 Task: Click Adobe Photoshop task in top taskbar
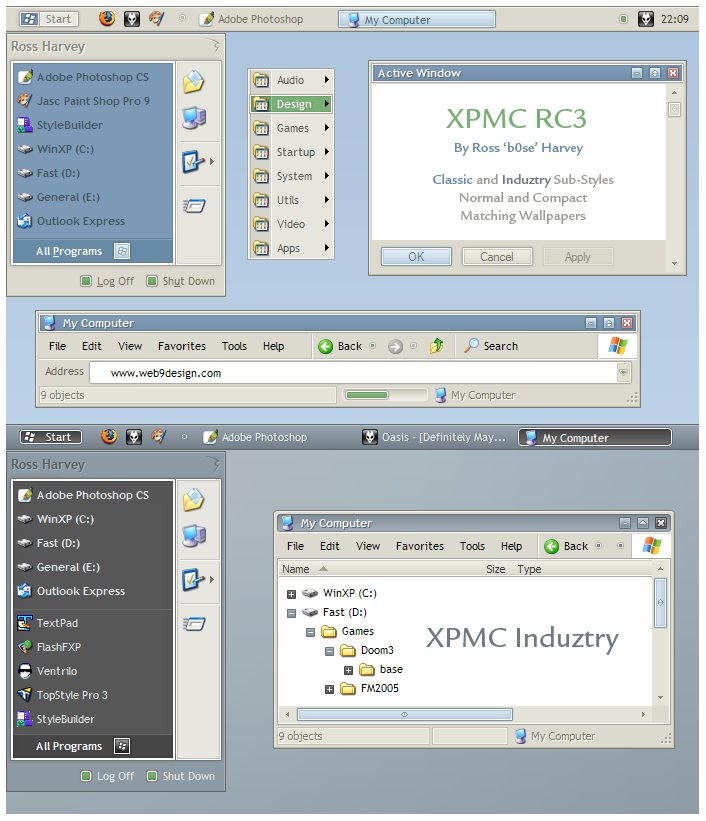(251, 19)
